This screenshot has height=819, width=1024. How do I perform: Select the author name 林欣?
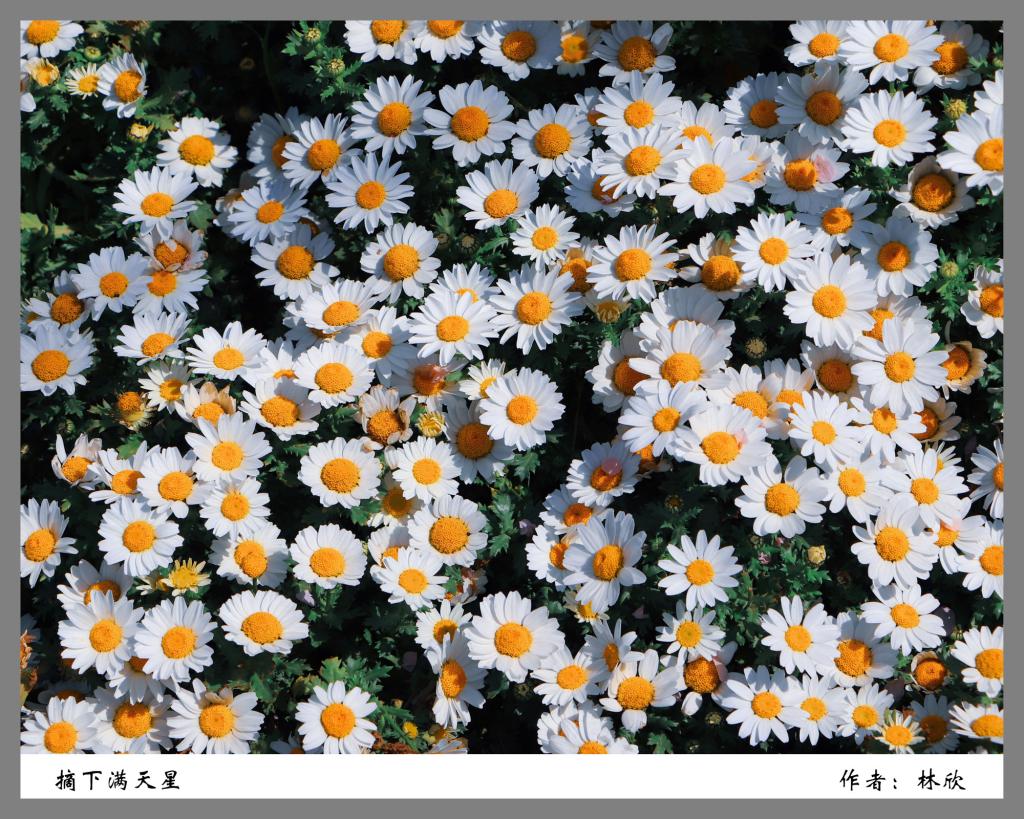[941, 781]
